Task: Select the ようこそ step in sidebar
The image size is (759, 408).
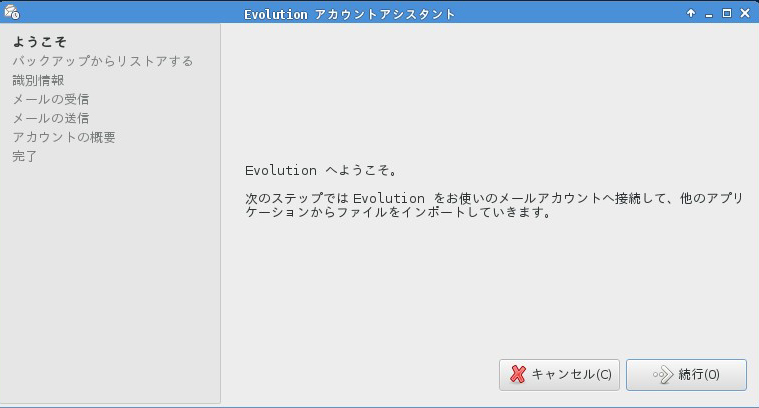Action: click(x=39, y=42)
